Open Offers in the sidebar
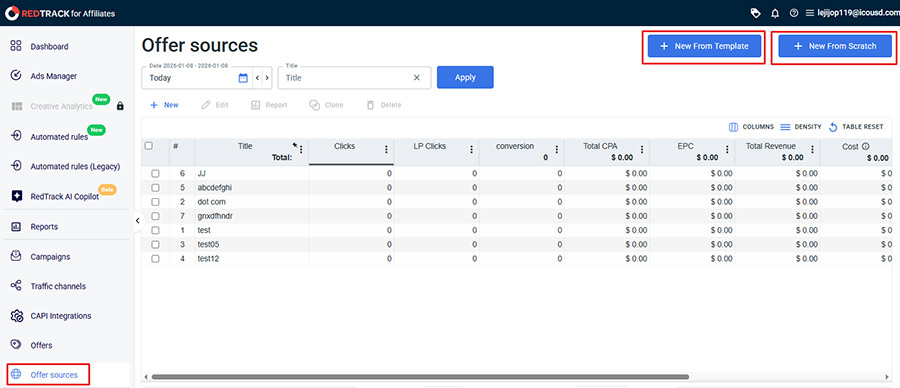 [41, 345]
